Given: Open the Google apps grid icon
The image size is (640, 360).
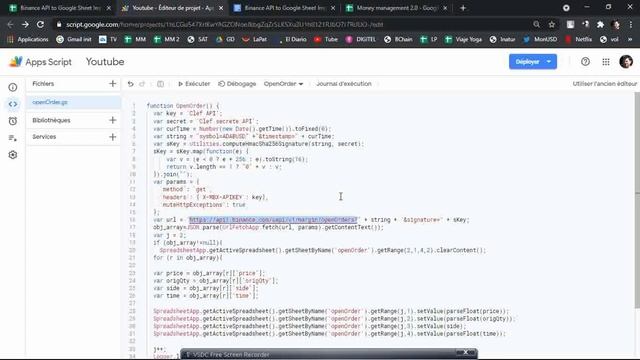Looking at the screenshot, I should [606, 62].
